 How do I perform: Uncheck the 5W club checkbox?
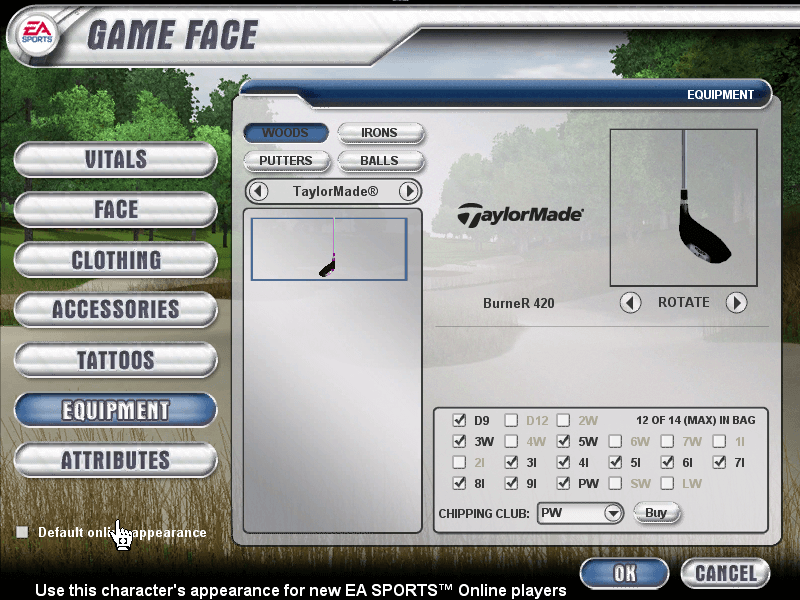coord(563,441)
